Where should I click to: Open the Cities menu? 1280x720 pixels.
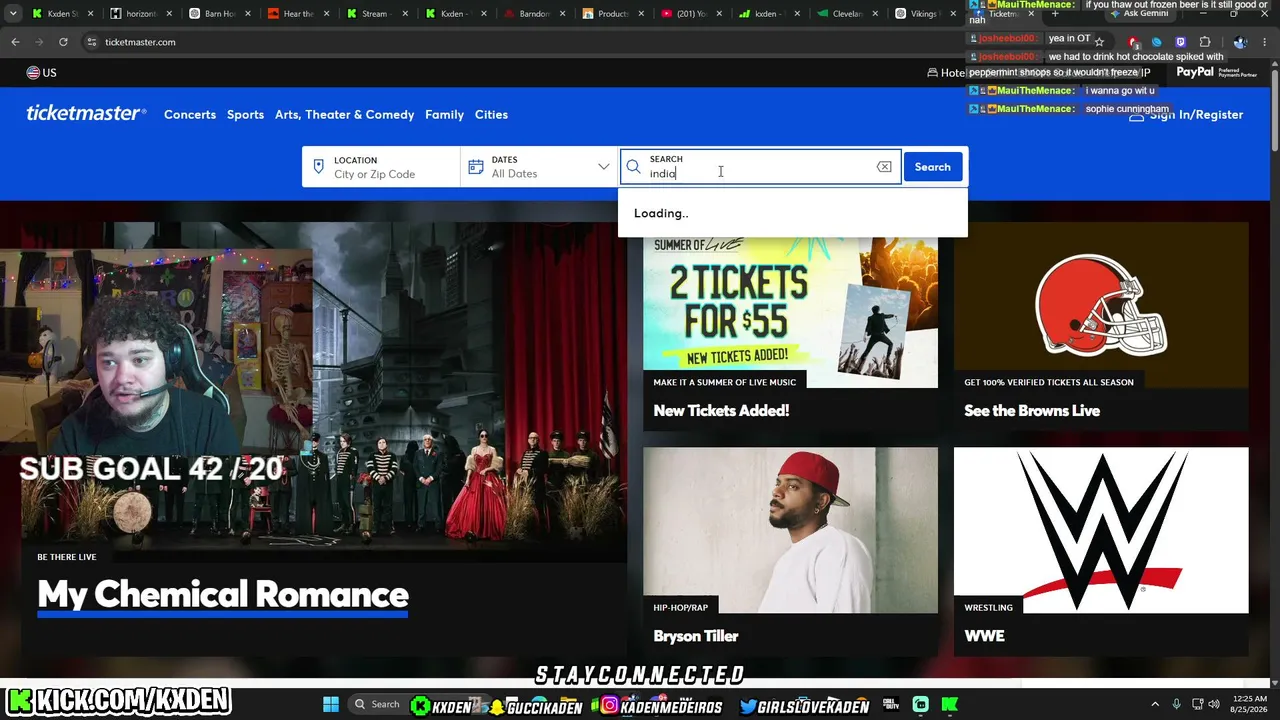(x=491, y=114)
